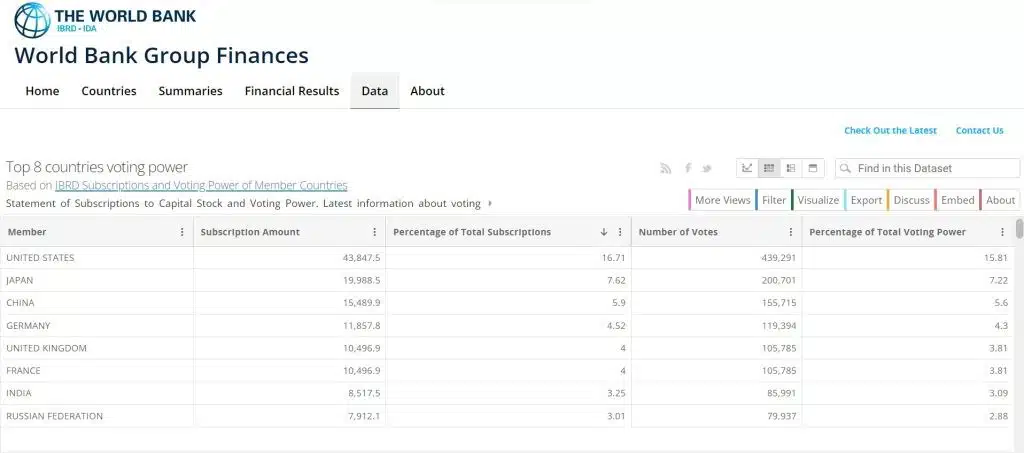Open Subscription Amount column options menu
The image size is (1024, 453).
(x=374, y=232)
